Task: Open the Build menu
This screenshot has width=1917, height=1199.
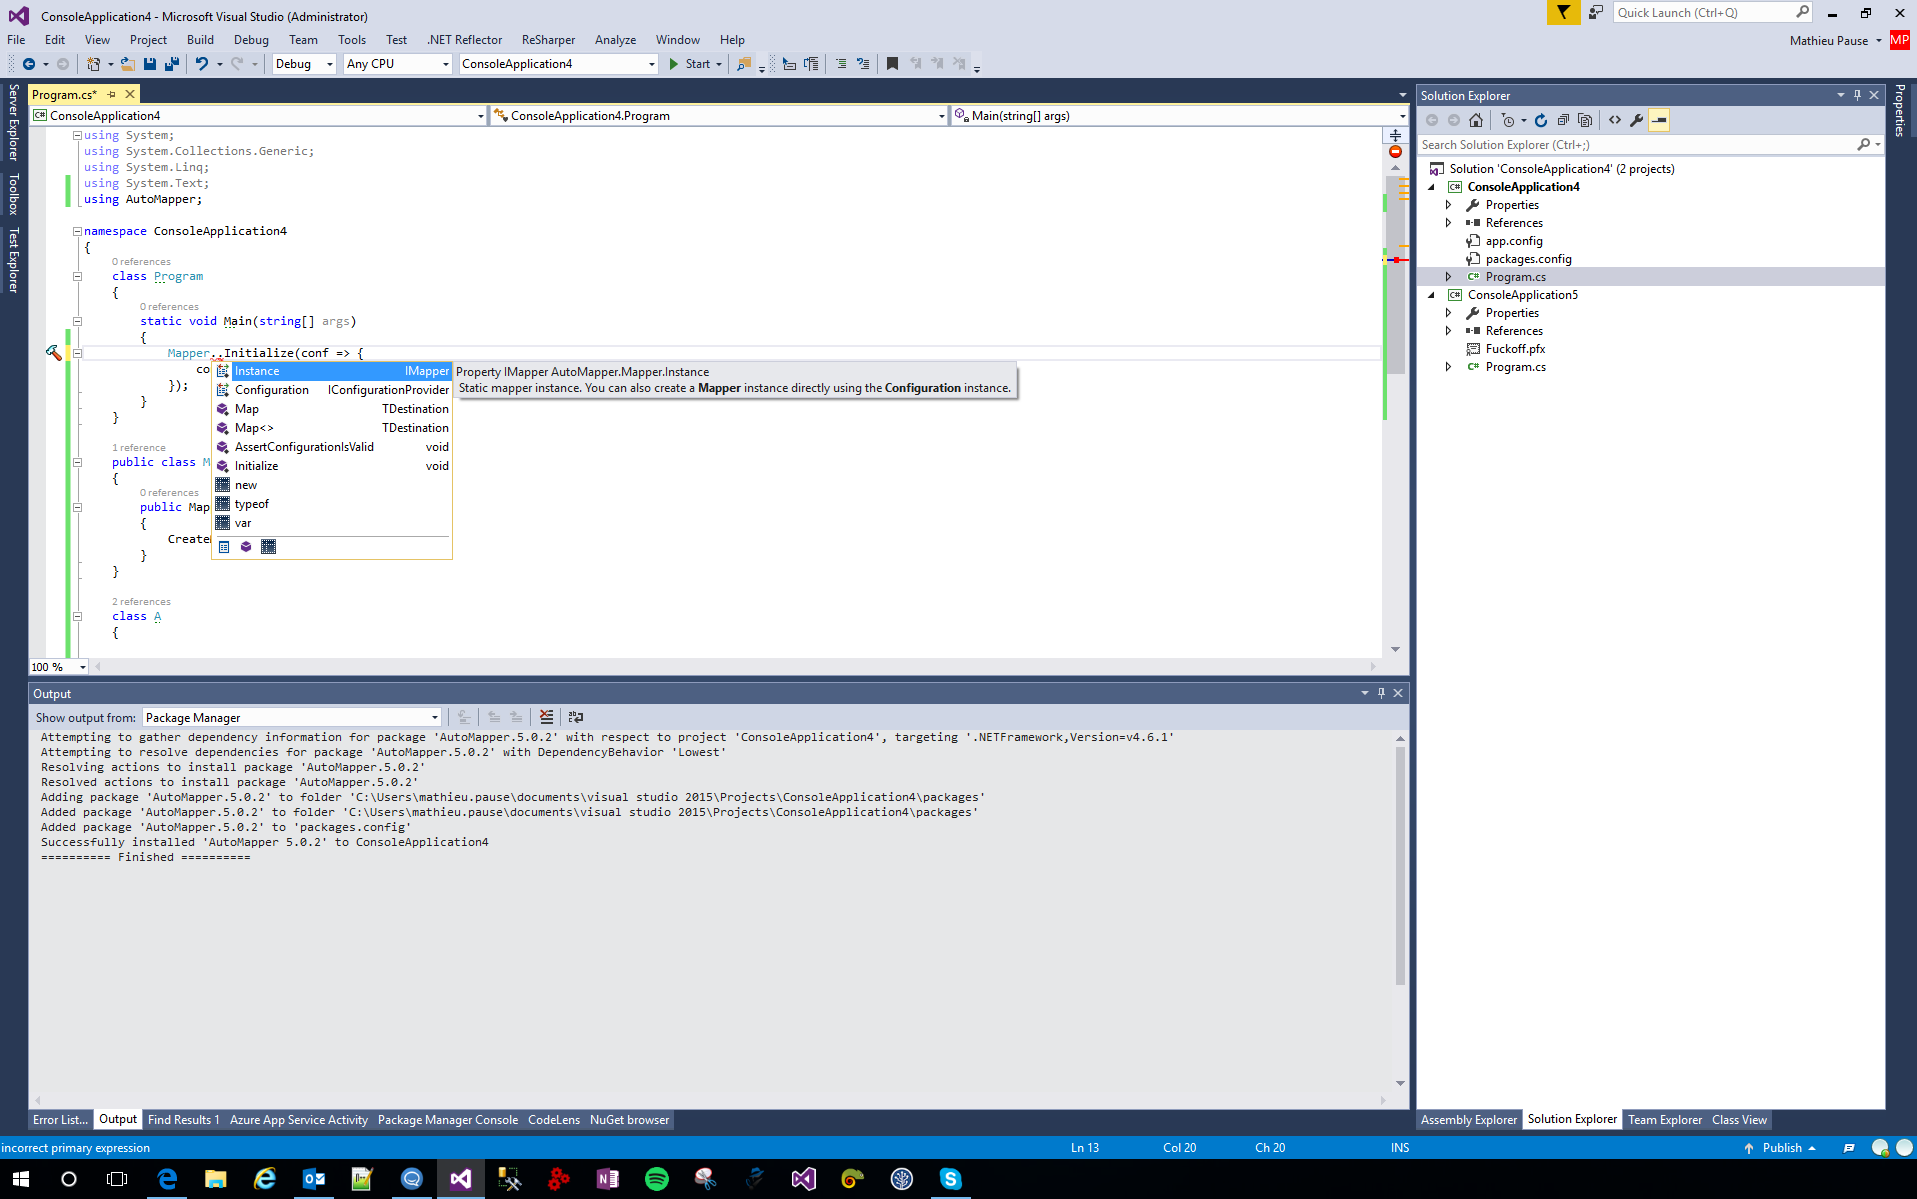Action: pos(200,40)
